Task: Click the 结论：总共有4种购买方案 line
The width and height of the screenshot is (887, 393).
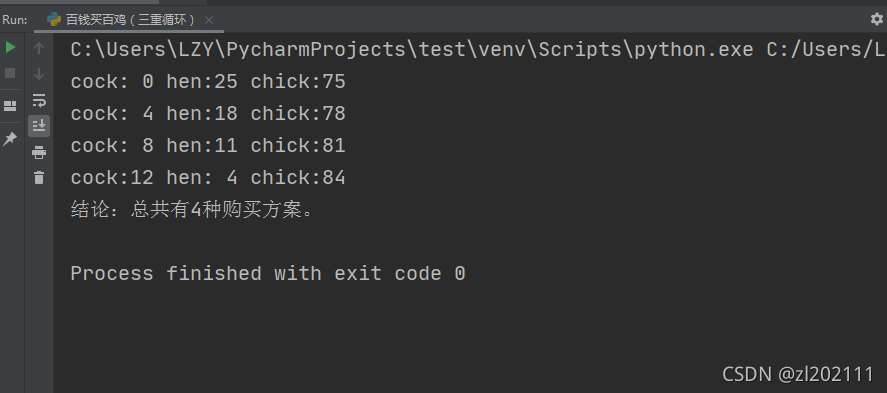Action: [192, 210]
